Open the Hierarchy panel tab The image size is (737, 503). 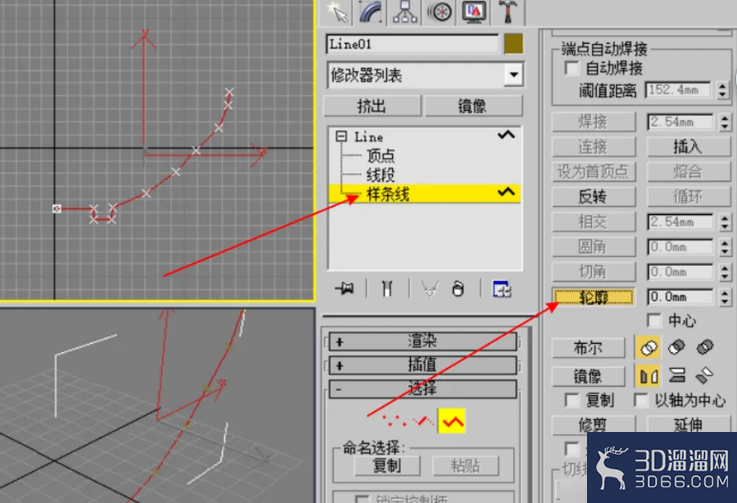[405, 12]
